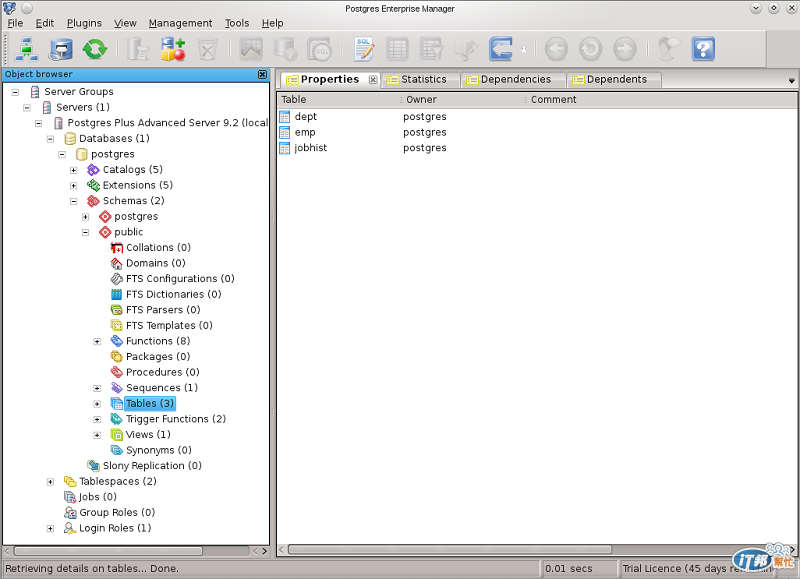
Task: Click the view data grid icon
Action: [x=397, y=49]
